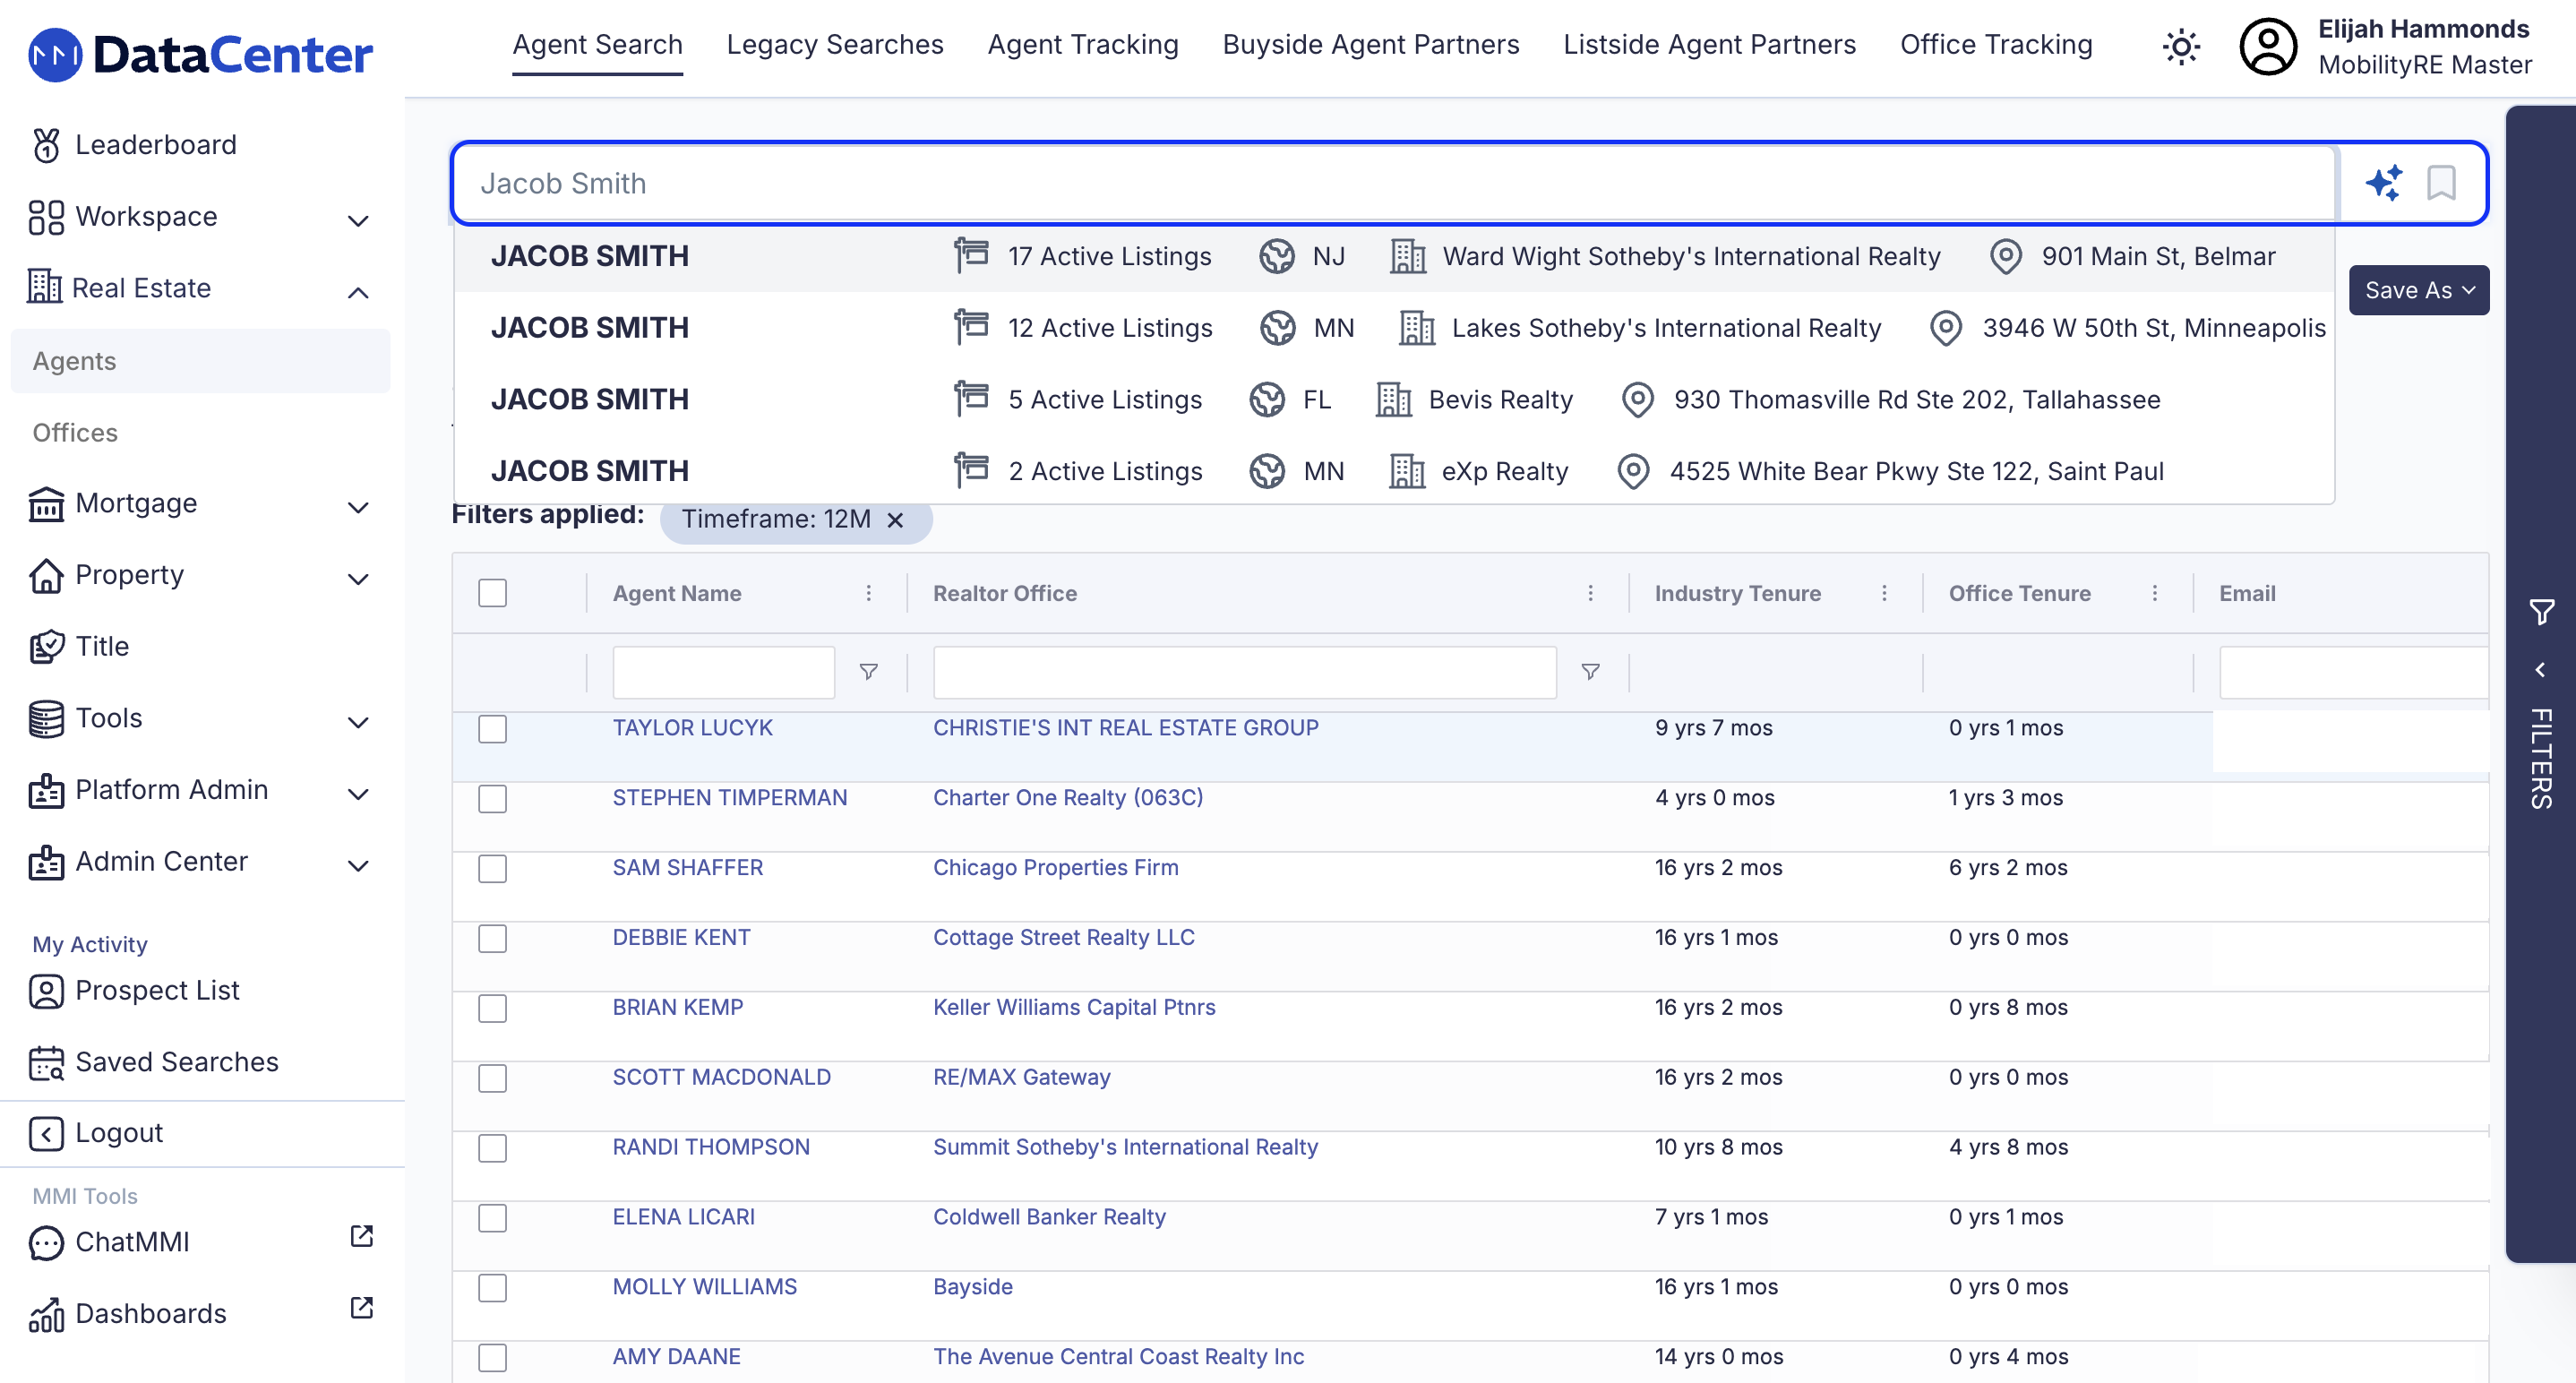Click the Saved Searches calendar icon

pyautogui.click(x=46, y=1063)
